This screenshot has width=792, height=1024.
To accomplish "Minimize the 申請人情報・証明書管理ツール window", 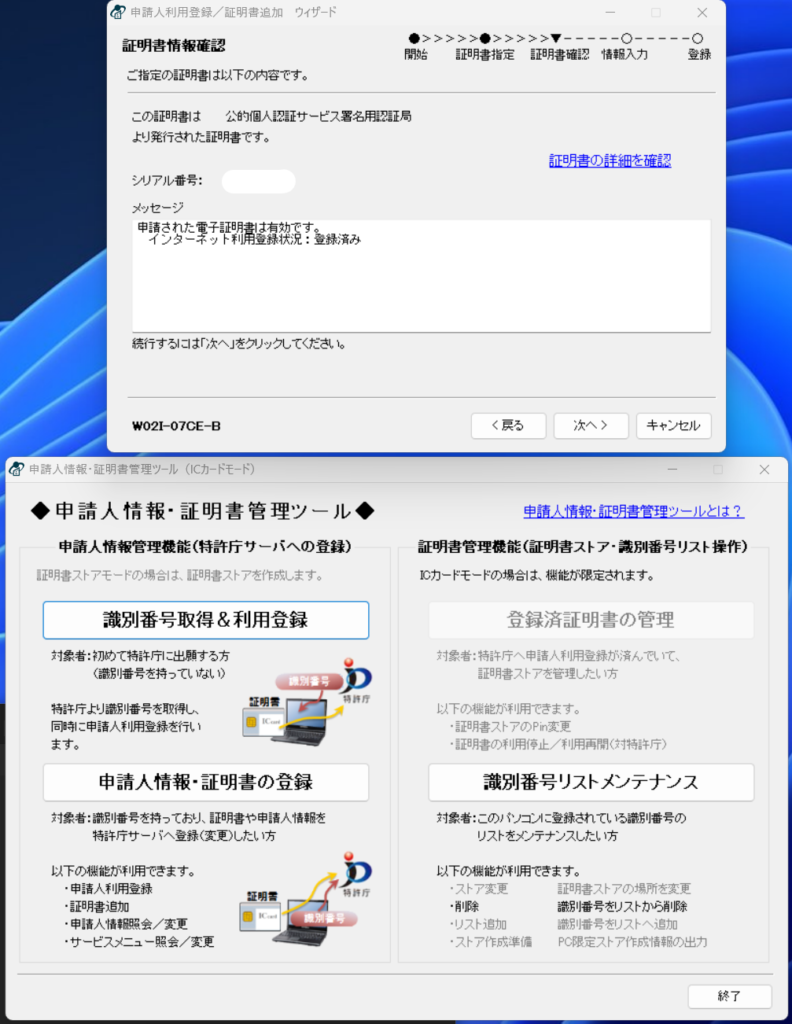I will [x=670, y=469].
